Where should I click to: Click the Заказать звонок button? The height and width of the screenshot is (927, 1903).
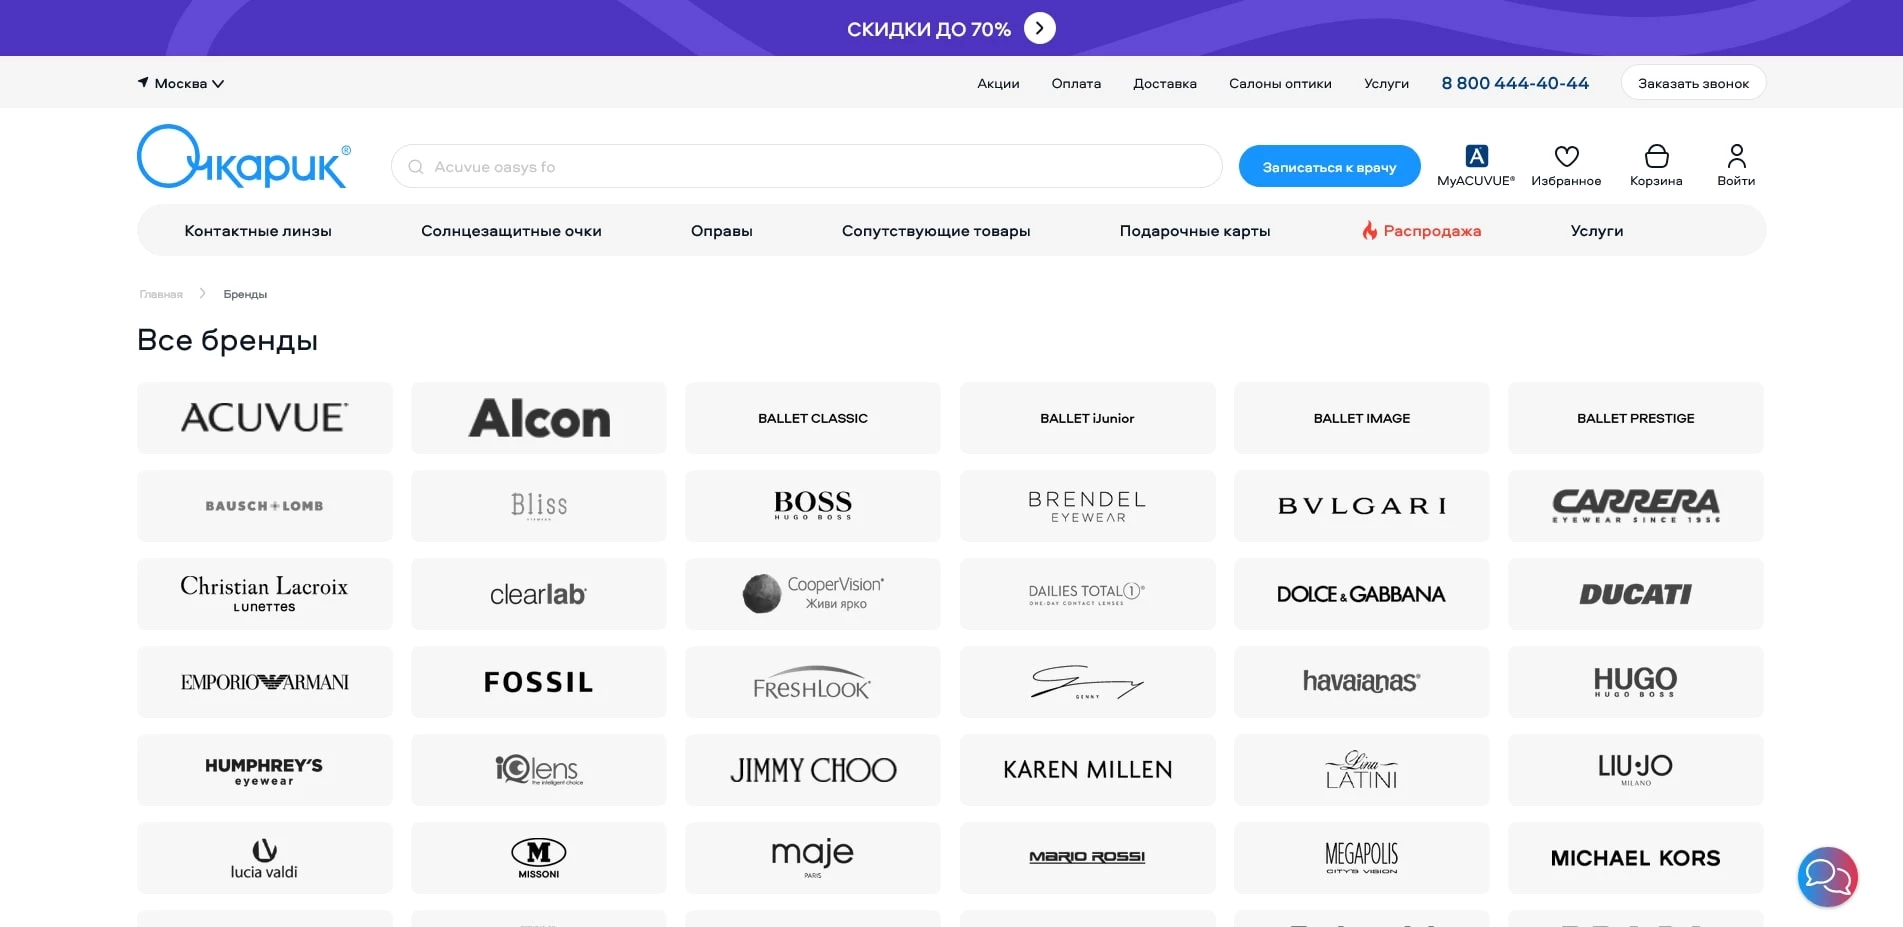click(1693, 83)
